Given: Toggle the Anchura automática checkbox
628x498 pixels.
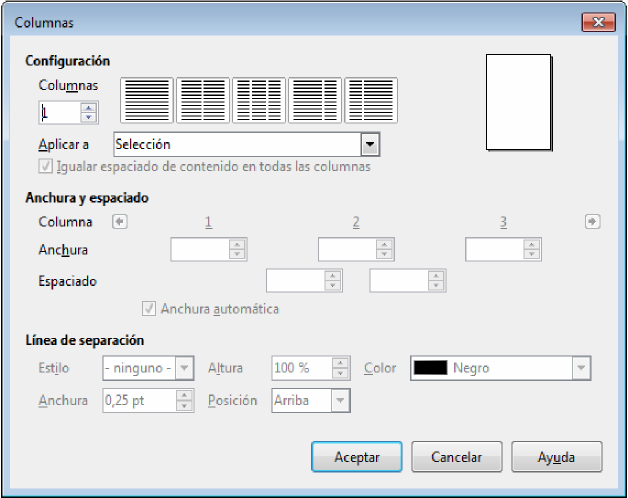Looking at the screenshot, I should point(149,309).
